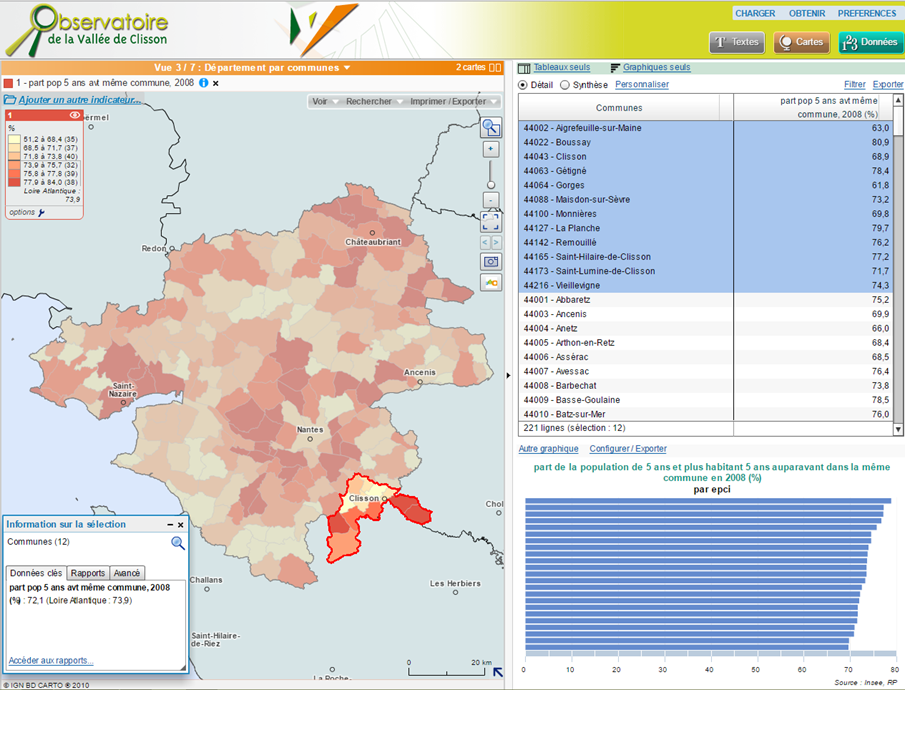The width and height of the screenshot is (905, 732).
Task: Click the bar-chart icon beside Graphiques seuls
Action: (x=615, y=68)
